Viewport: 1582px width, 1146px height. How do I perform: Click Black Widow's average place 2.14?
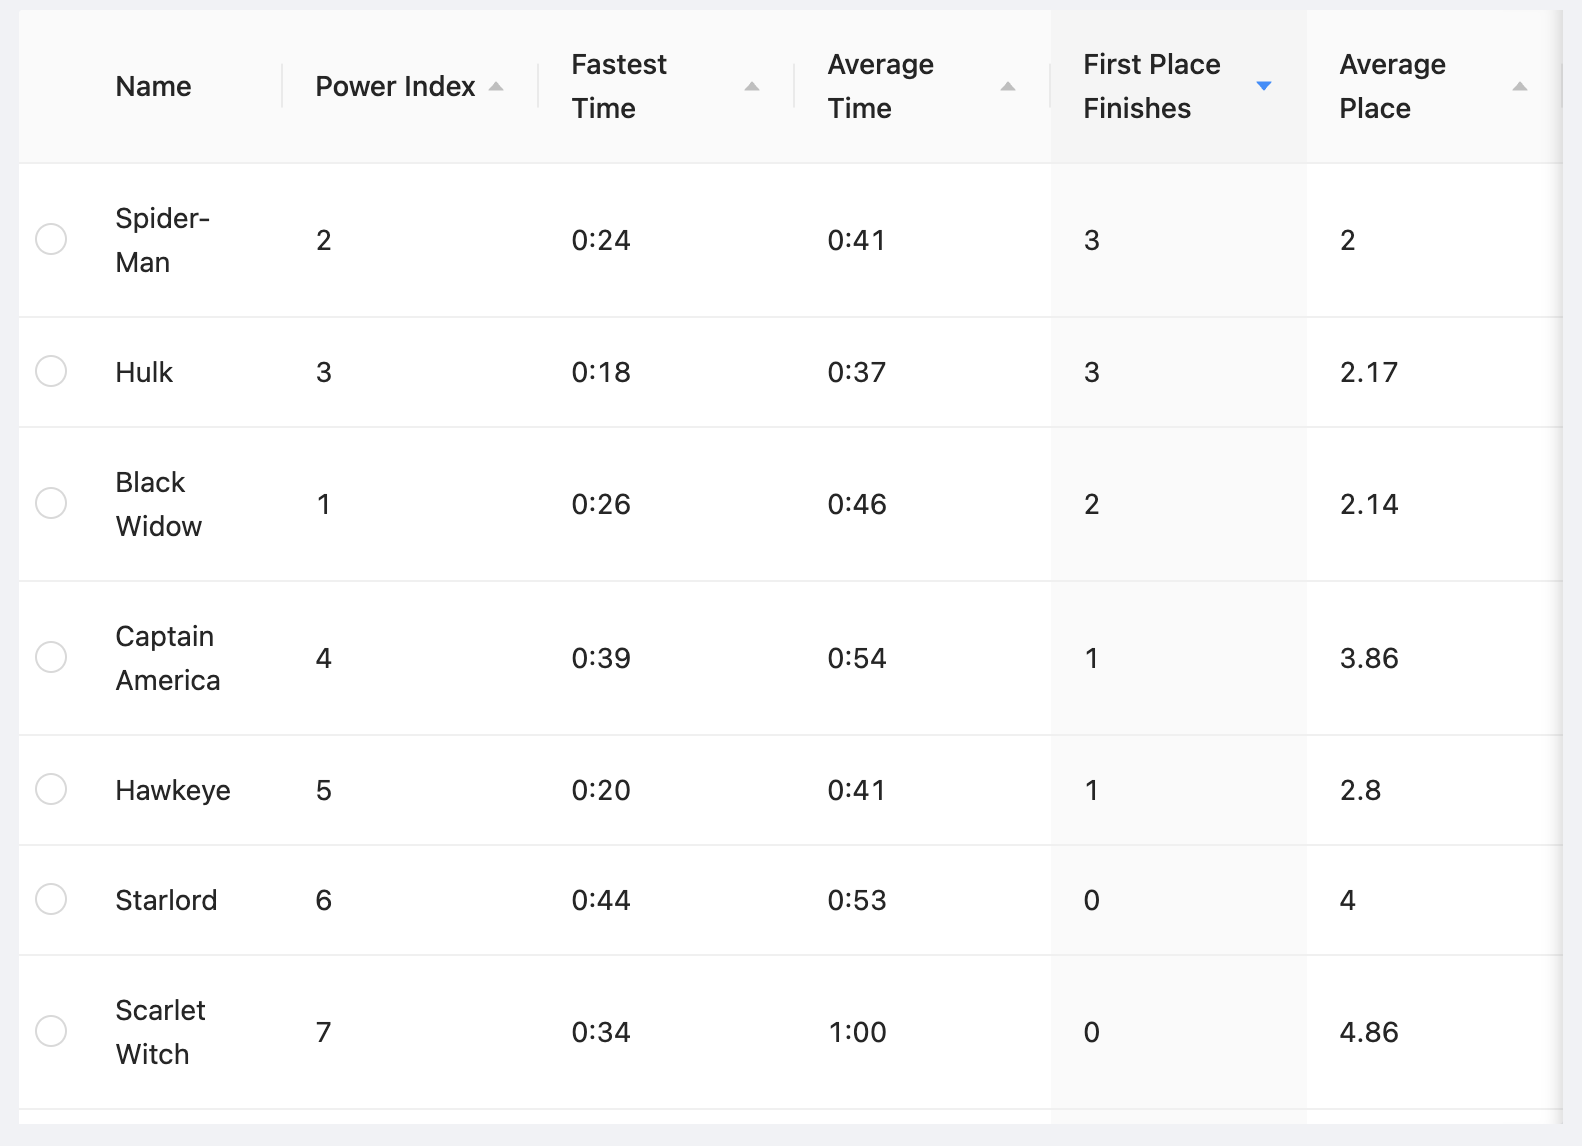tap(1369, 504)
